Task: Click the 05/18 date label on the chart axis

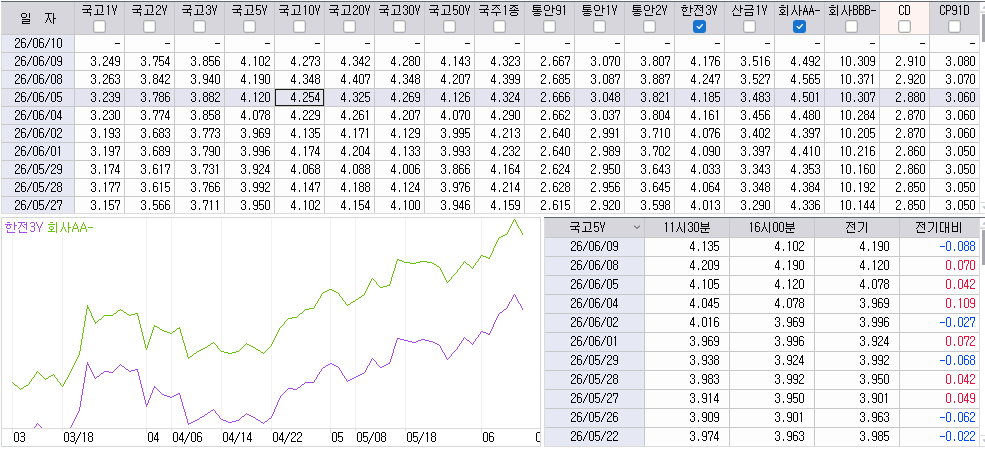Action: [420, 438]
